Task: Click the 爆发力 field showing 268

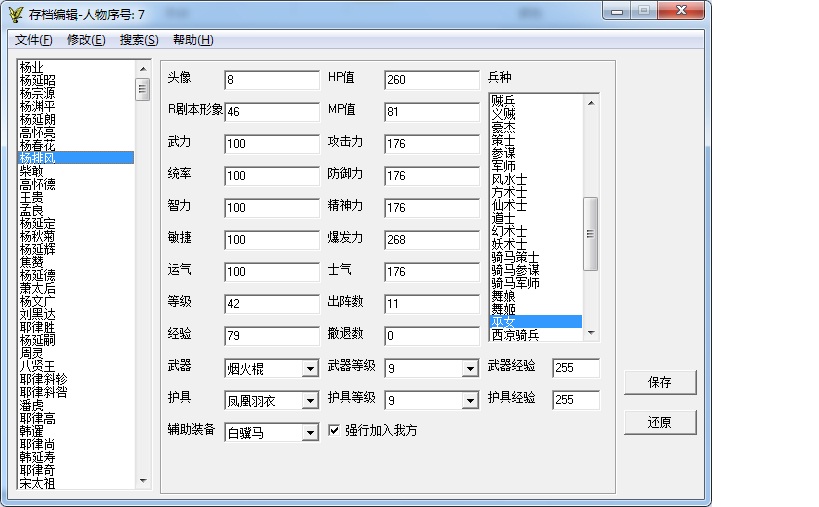Action: point(432,240)
